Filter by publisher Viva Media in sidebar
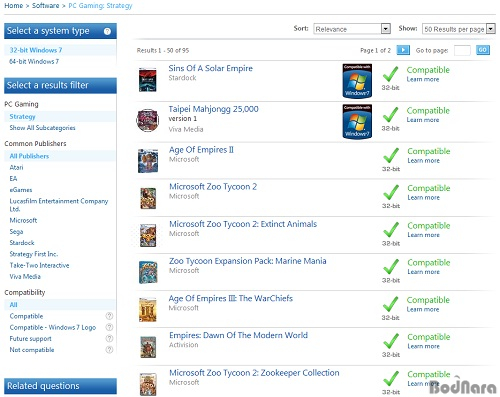This screenshot has height=397, width=500. point(25,276)
